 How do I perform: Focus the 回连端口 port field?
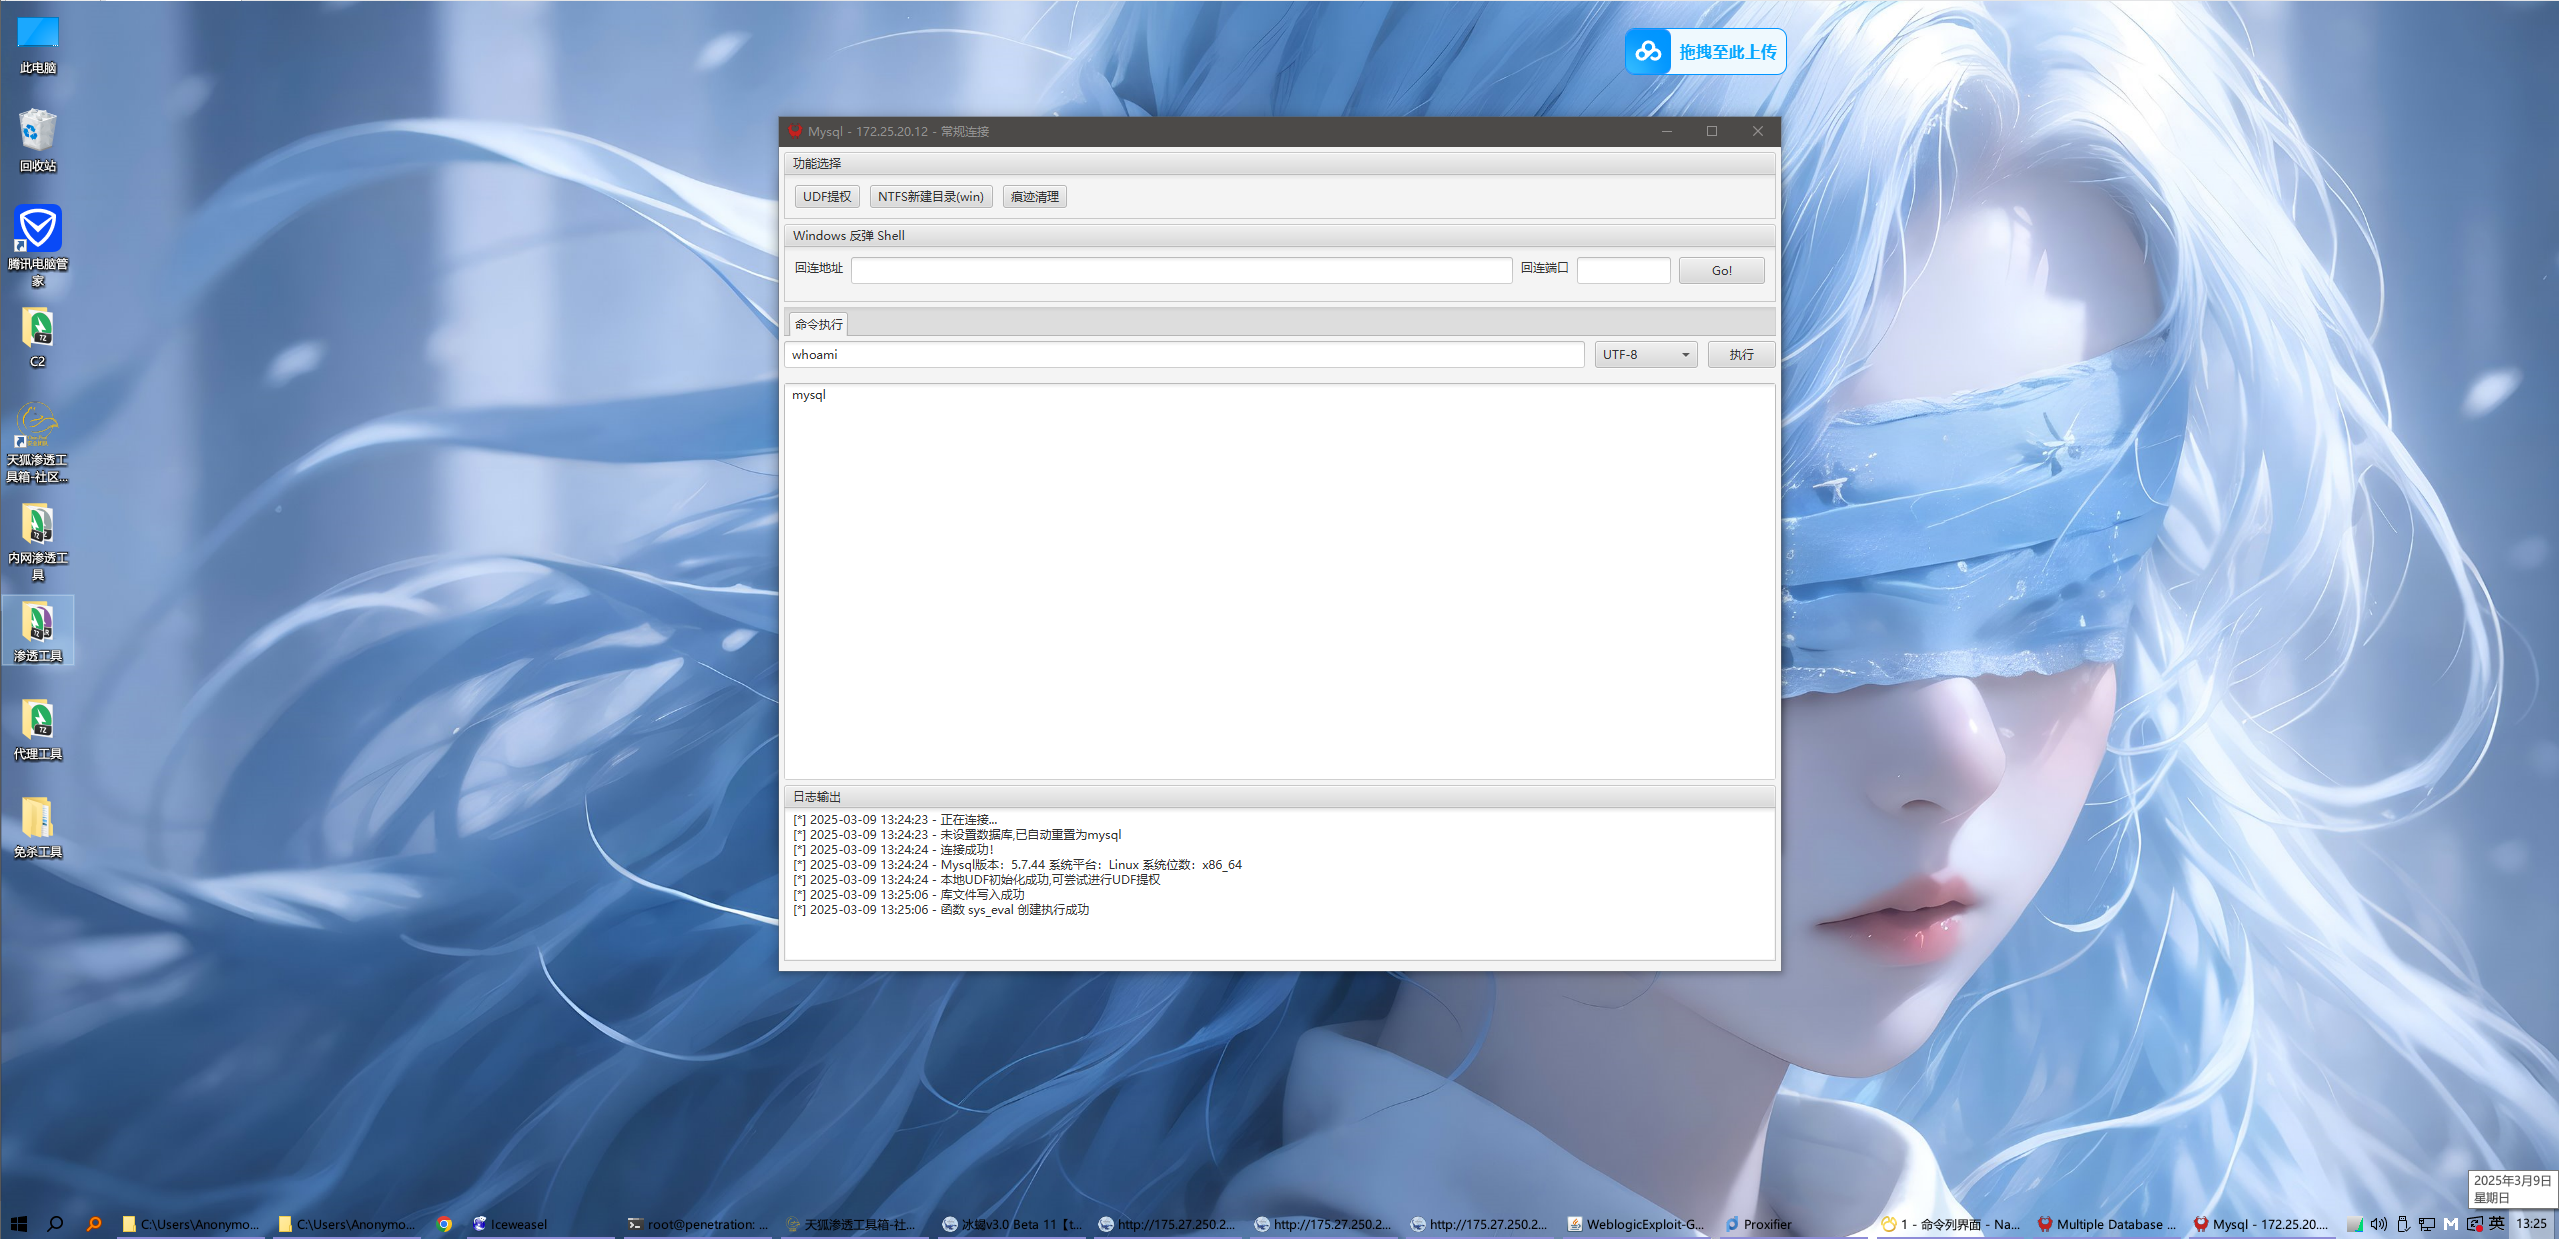pyautogui.click(x=1622, y=270)
